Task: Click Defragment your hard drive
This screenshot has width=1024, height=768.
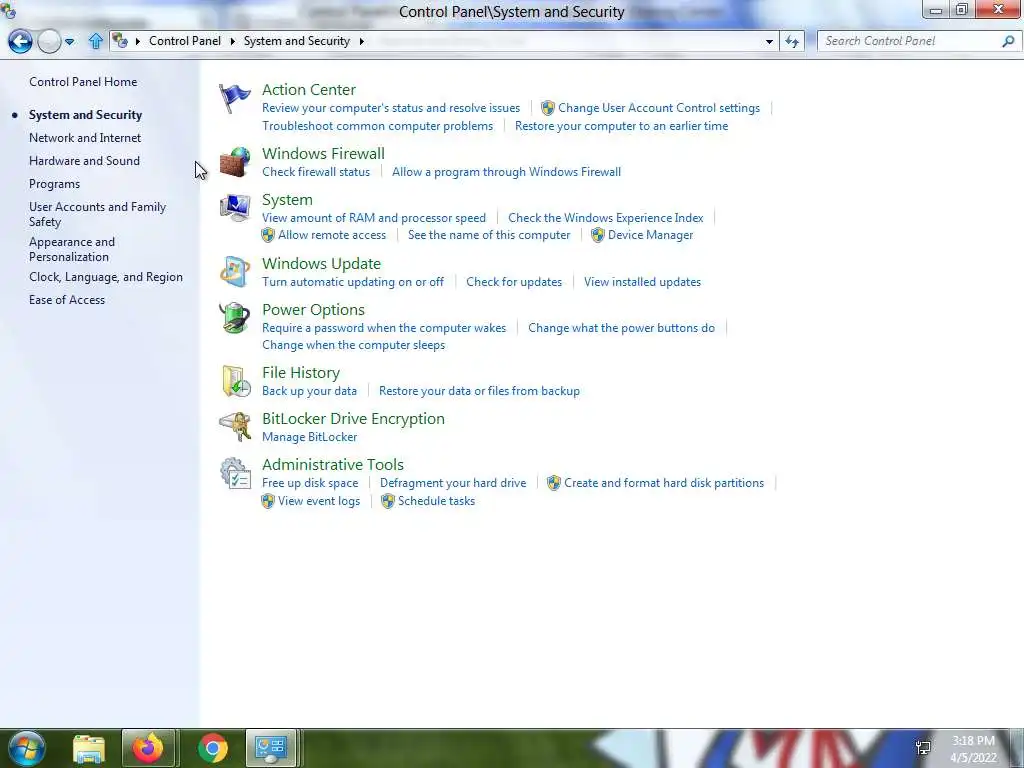Action: coord(453,483)
